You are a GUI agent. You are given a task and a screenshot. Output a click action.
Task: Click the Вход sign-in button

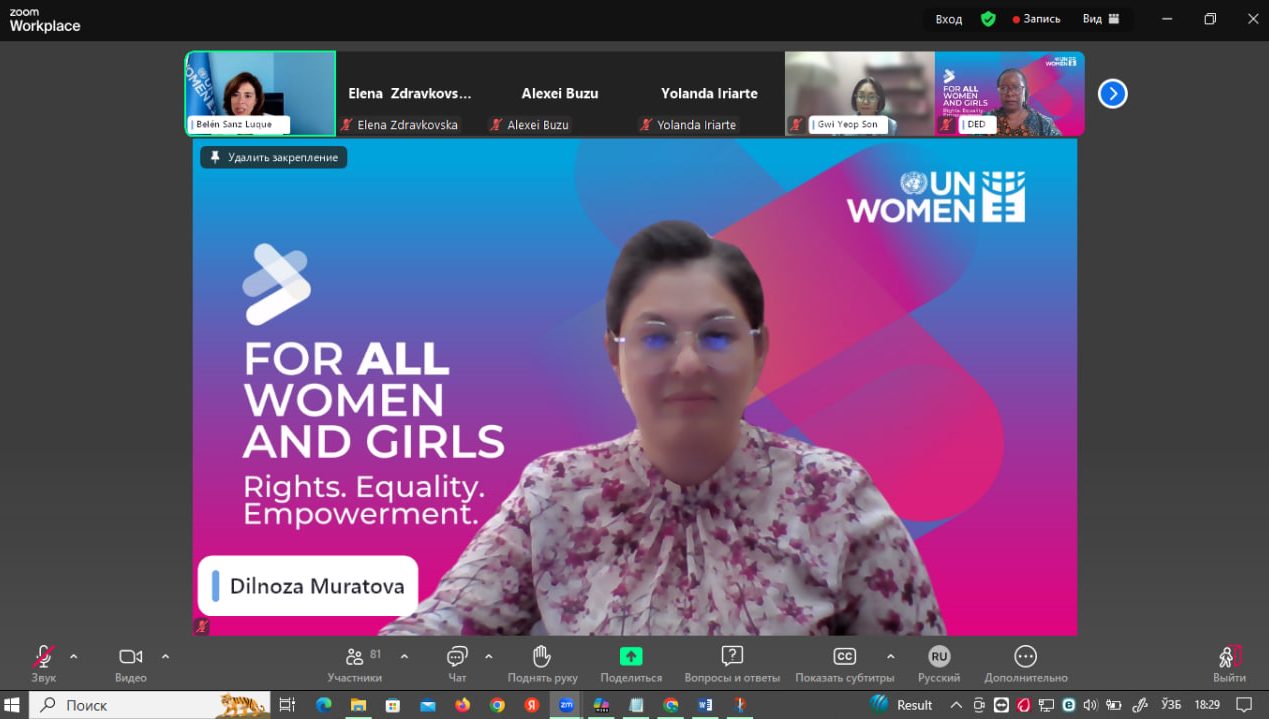948,19
